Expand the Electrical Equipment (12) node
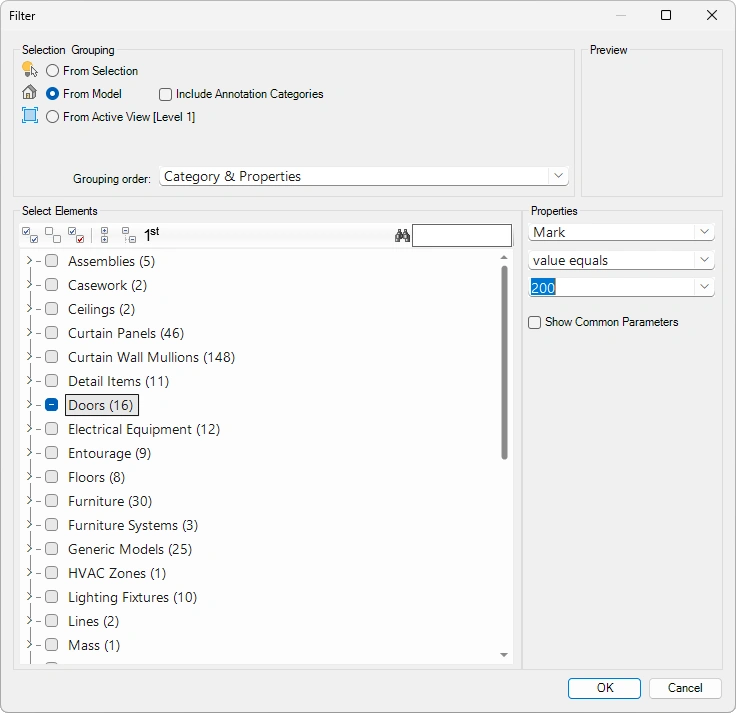 coord(29,428)
